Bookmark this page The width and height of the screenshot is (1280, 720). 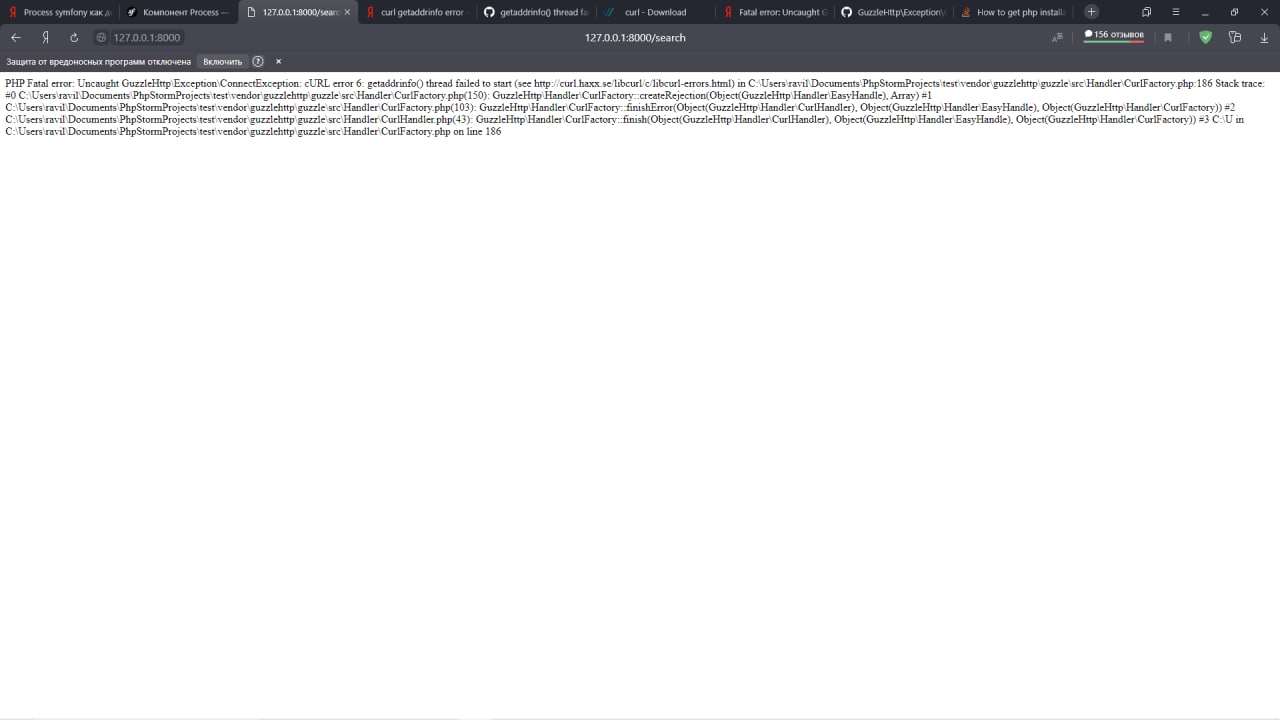(x=1168, y=37)
